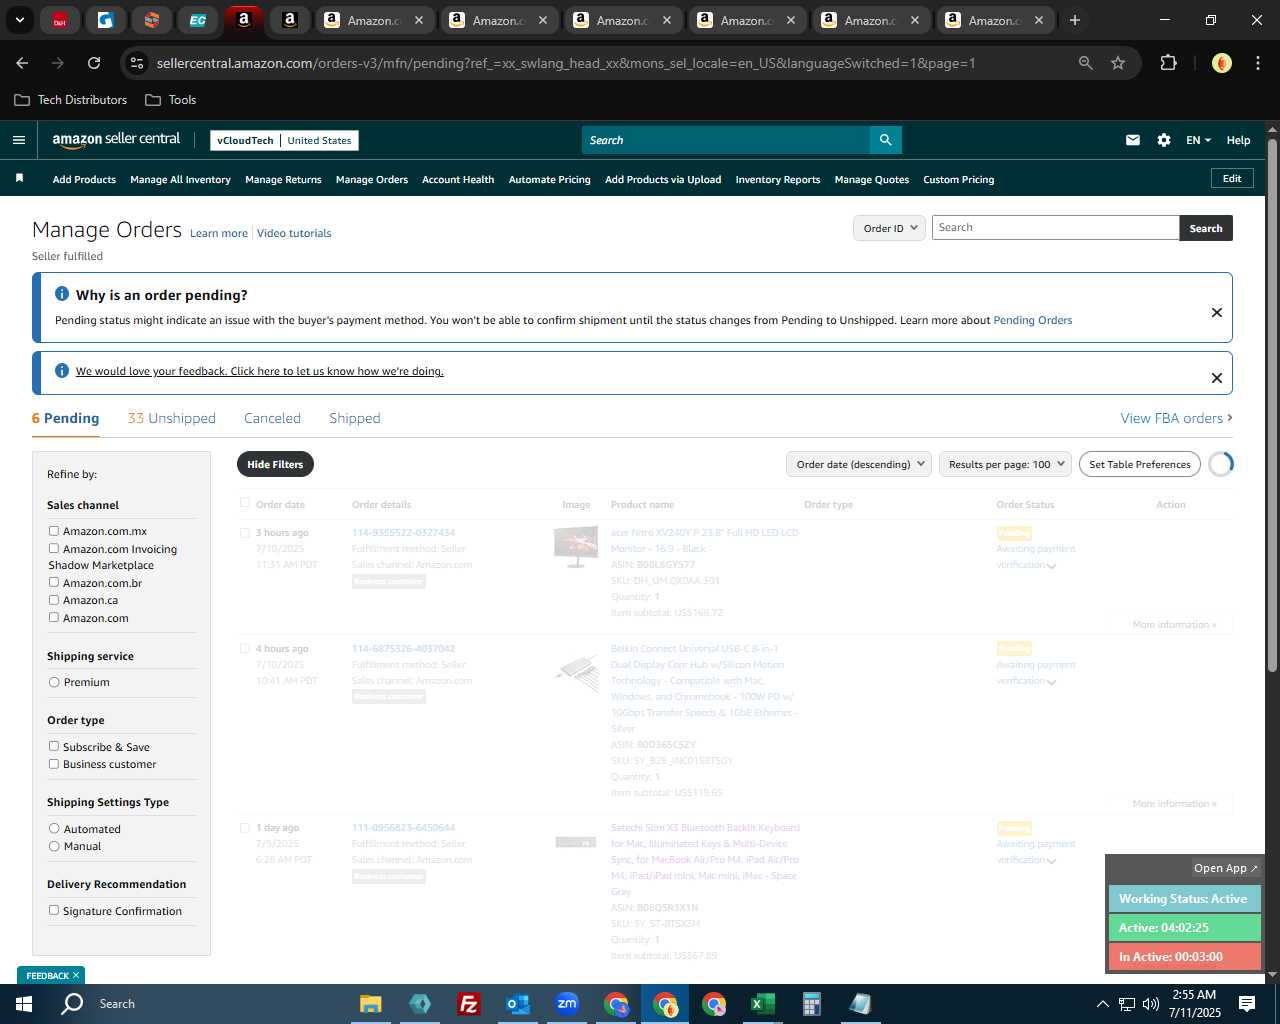This screenshot has width=1280, height=1024.
Task: Click the header Search text box
Action: pos(726,140)
